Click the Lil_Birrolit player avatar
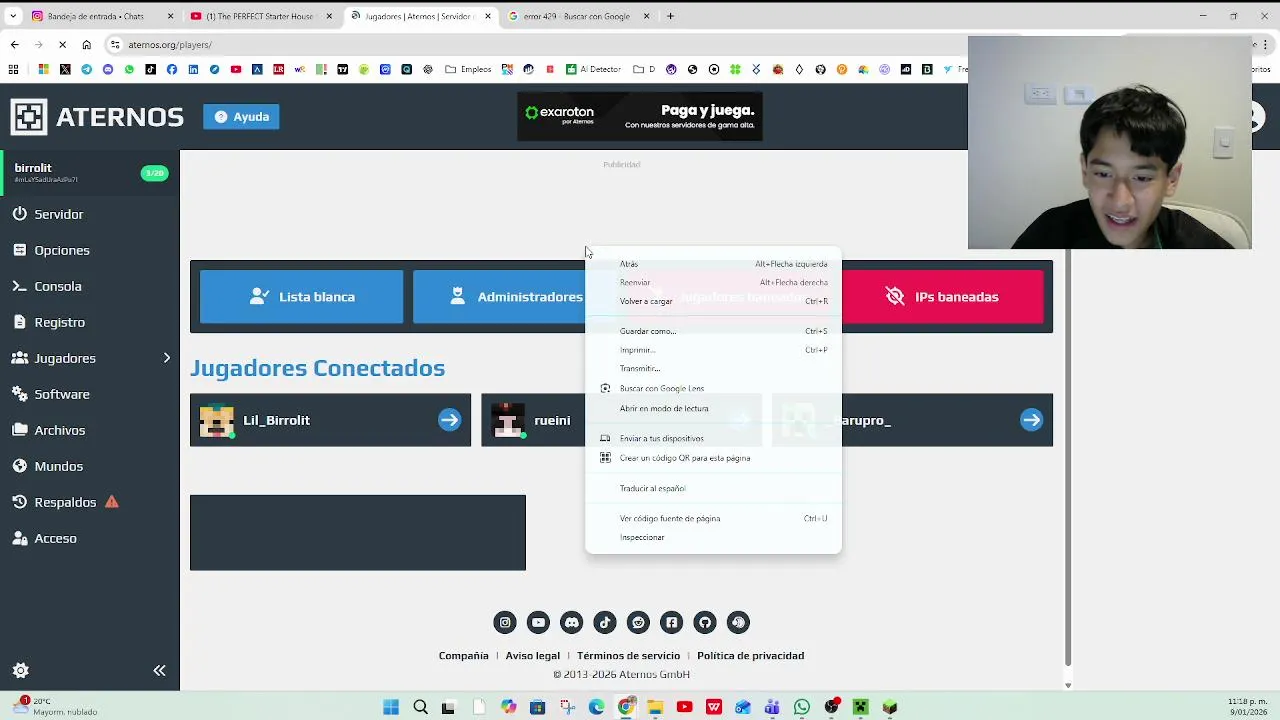 [216, 420]
